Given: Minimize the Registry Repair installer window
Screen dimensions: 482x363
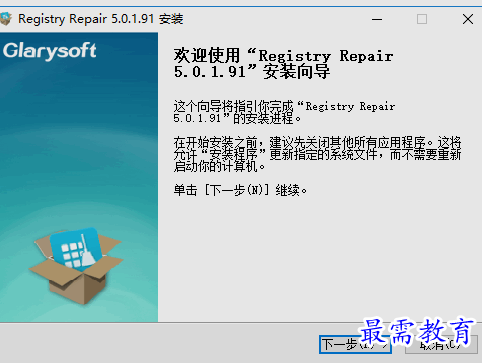Looking at the screenshot, I should 377,19.
